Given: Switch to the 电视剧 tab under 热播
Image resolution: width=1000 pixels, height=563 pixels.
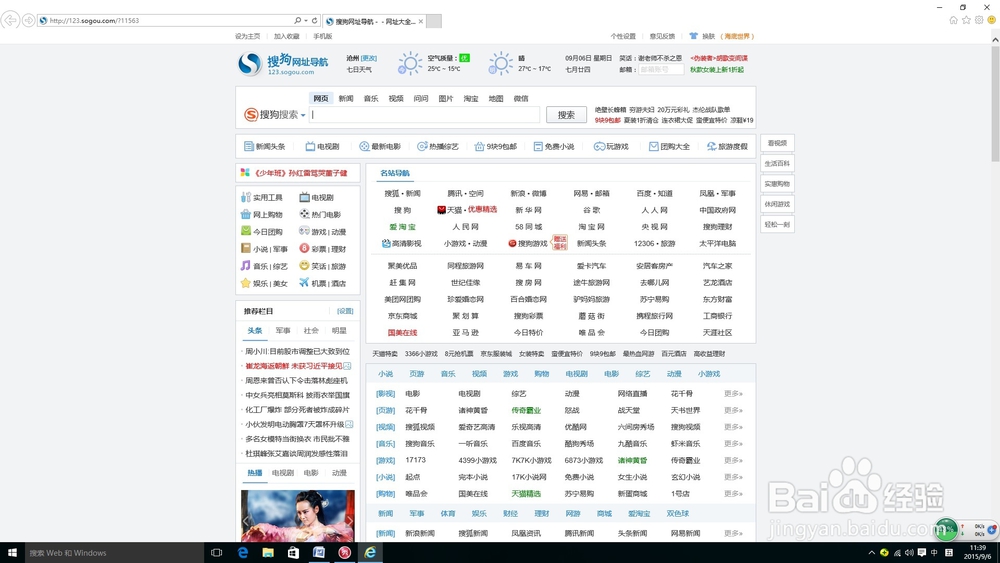Looking at the screenshot, I should (283, 472).
